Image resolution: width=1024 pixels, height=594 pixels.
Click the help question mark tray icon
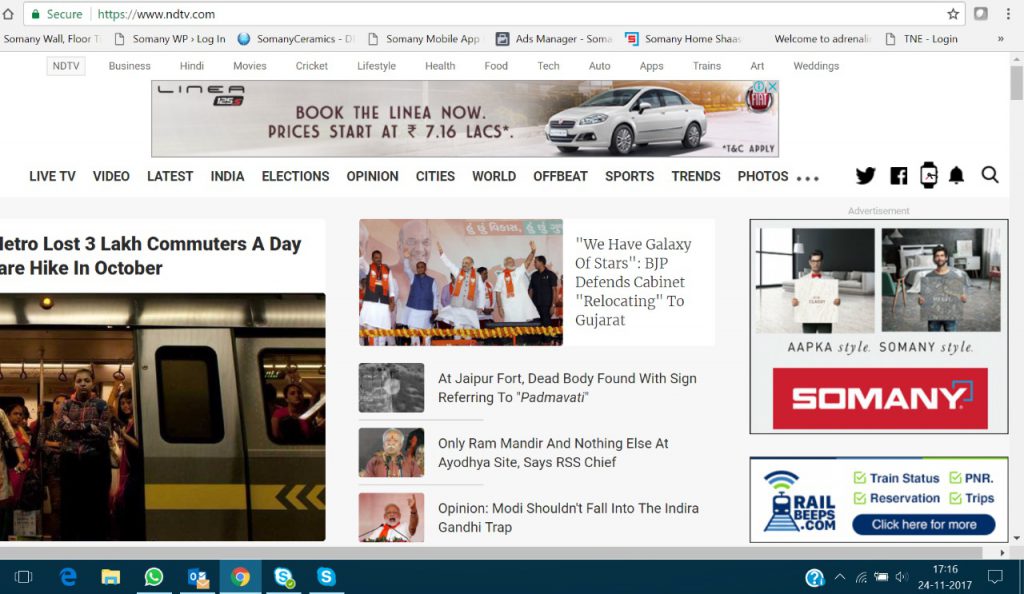coord(814,578)
